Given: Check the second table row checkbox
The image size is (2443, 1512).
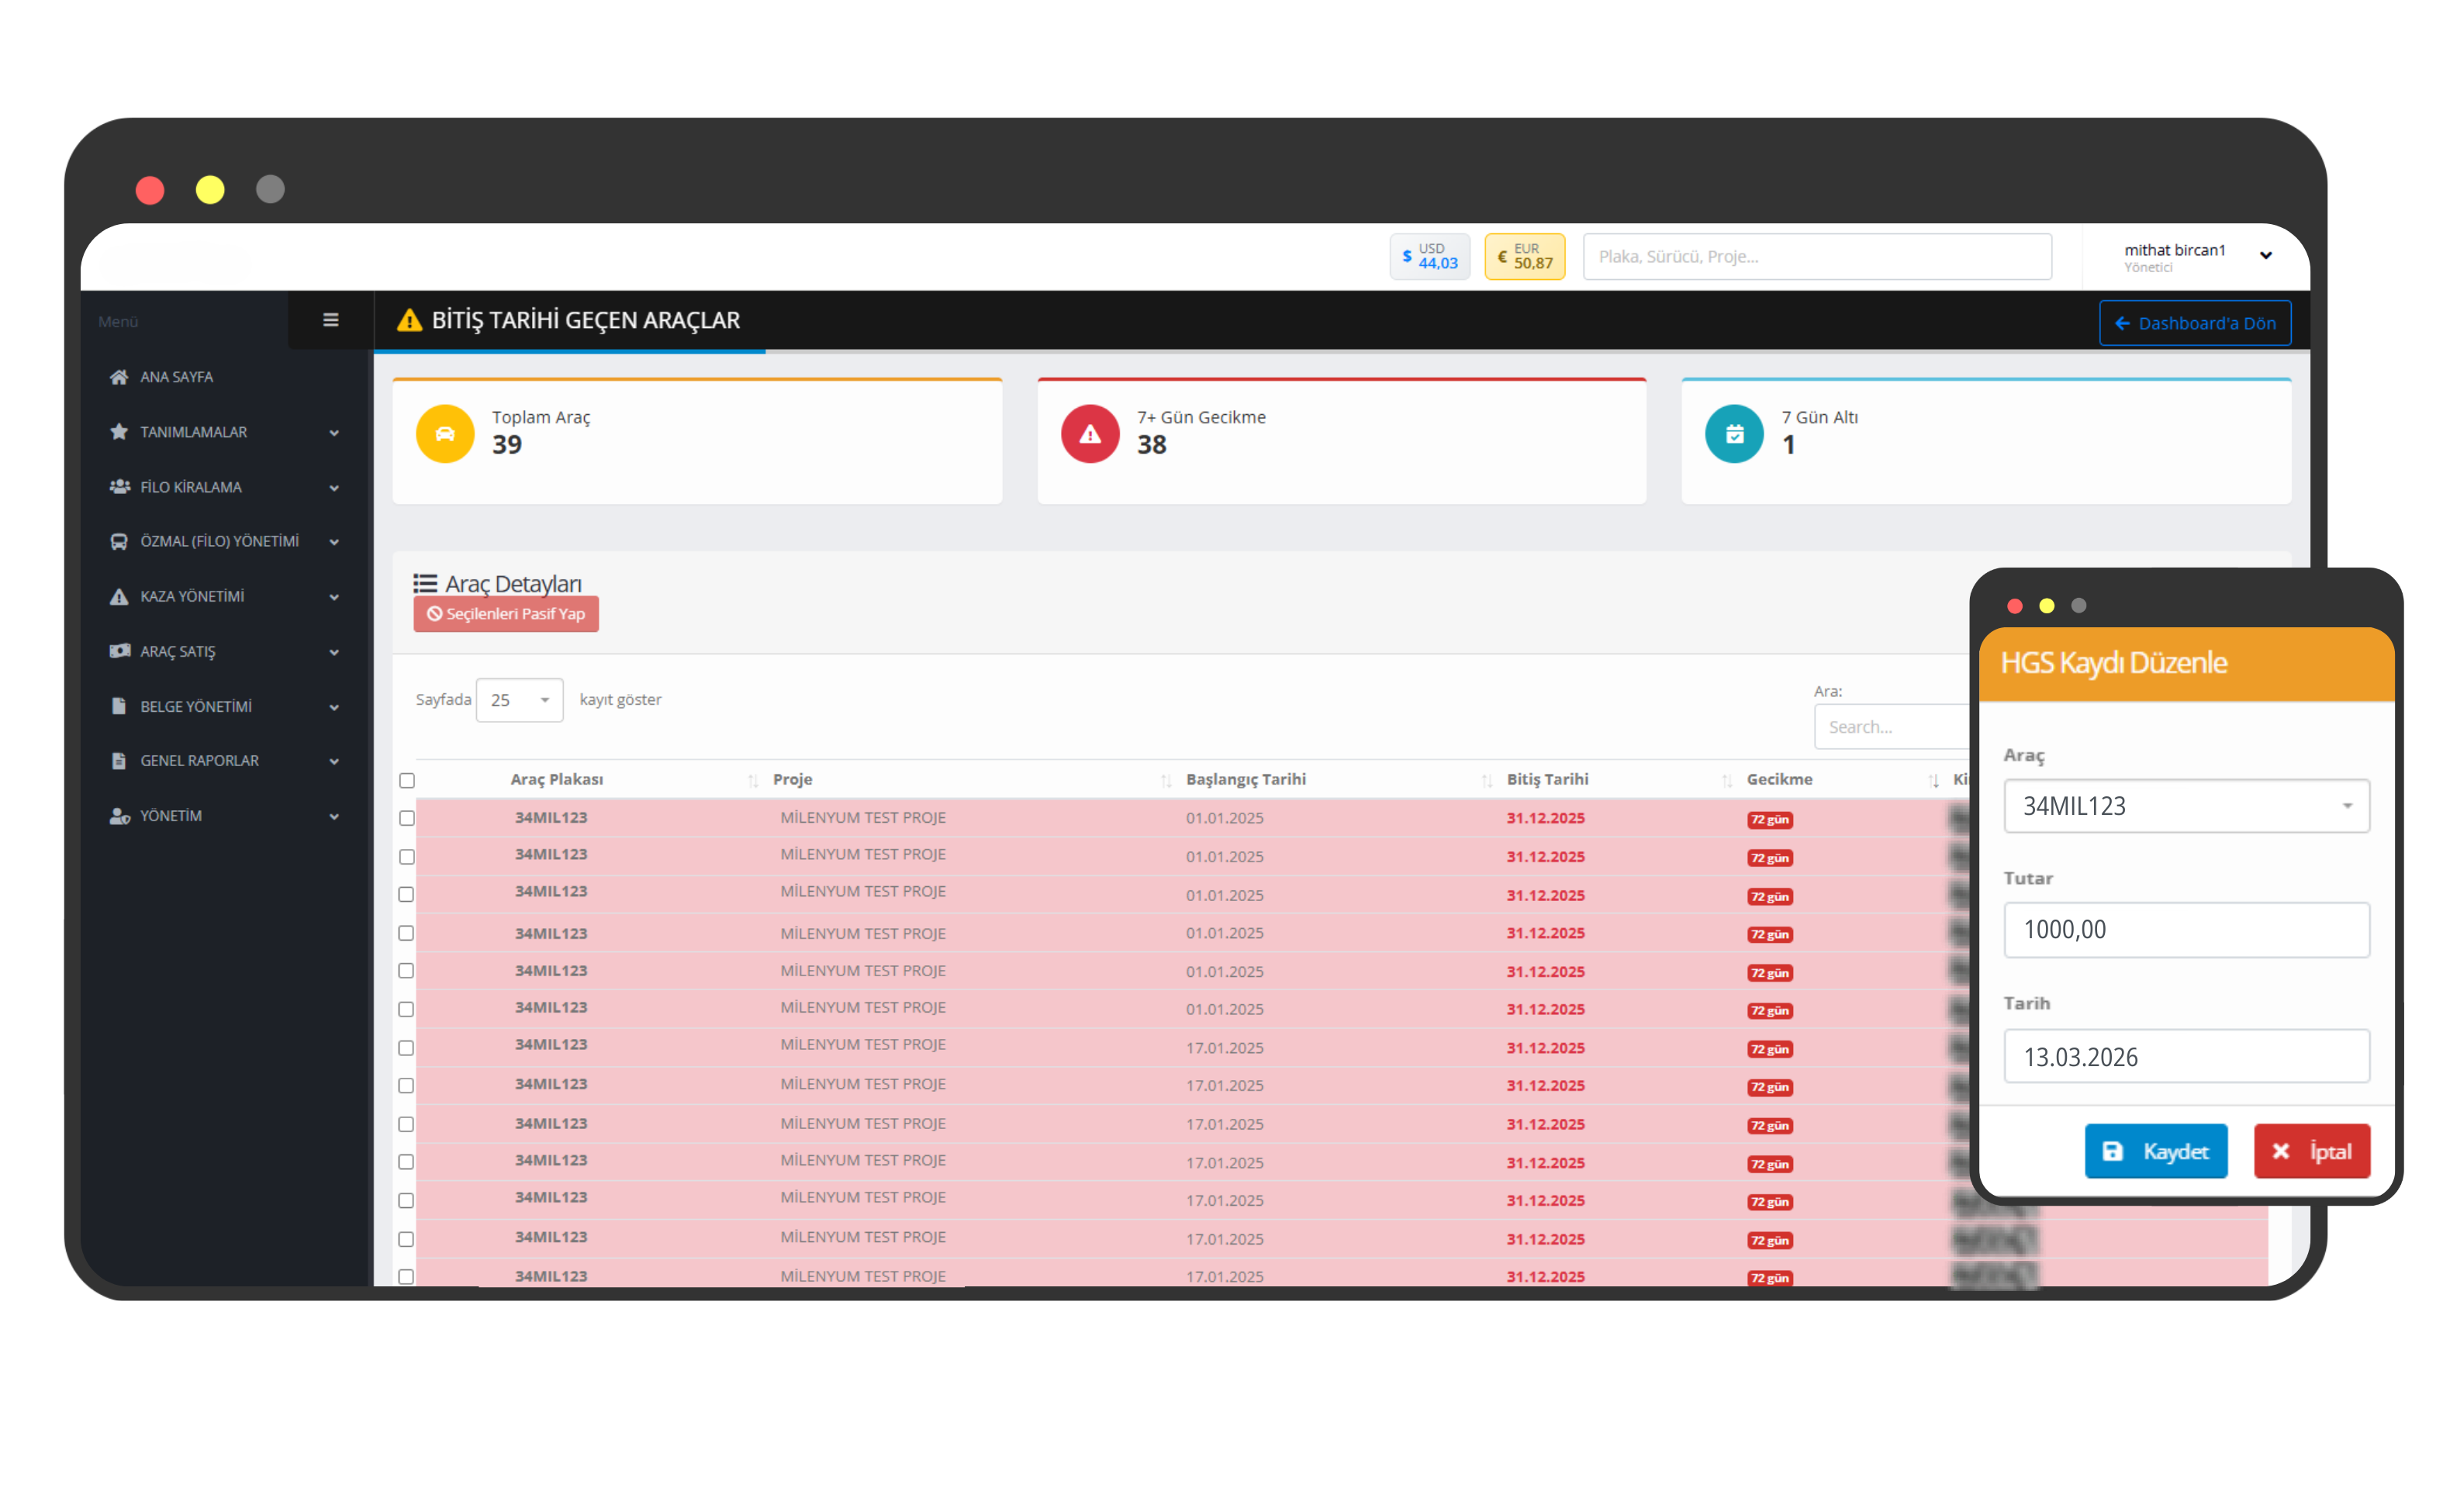Looking at the screenshot, I should 407,857.
